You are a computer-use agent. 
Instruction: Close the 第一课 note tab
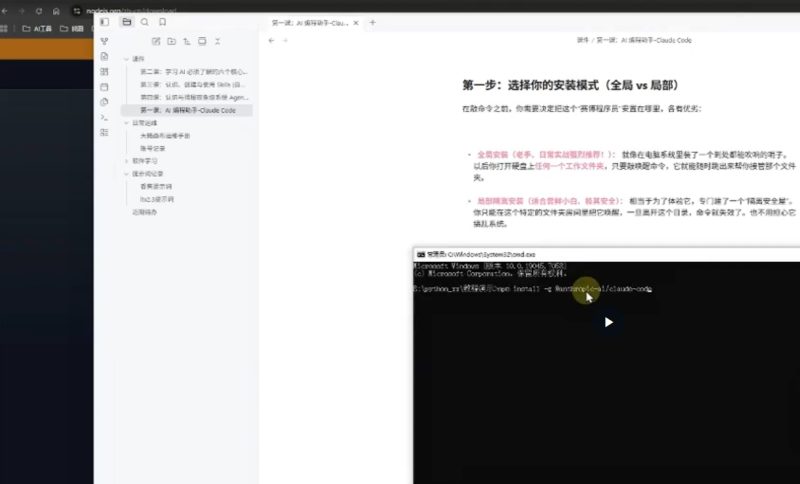click(x=356, y=22)
